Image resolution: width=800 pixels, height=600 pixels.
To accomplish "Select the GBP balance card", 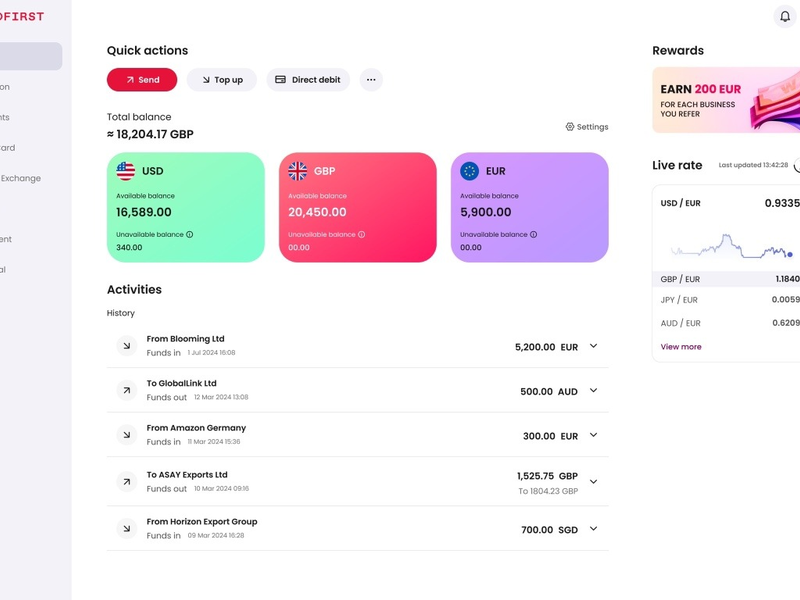I will 357,207.
